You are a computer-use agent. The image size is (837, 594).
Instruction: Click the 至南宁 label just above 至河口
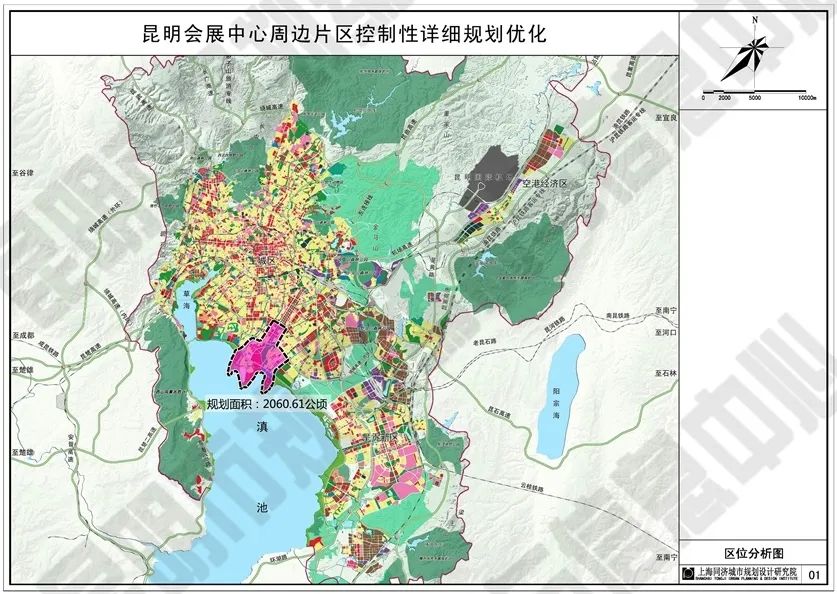pos(667,311)
